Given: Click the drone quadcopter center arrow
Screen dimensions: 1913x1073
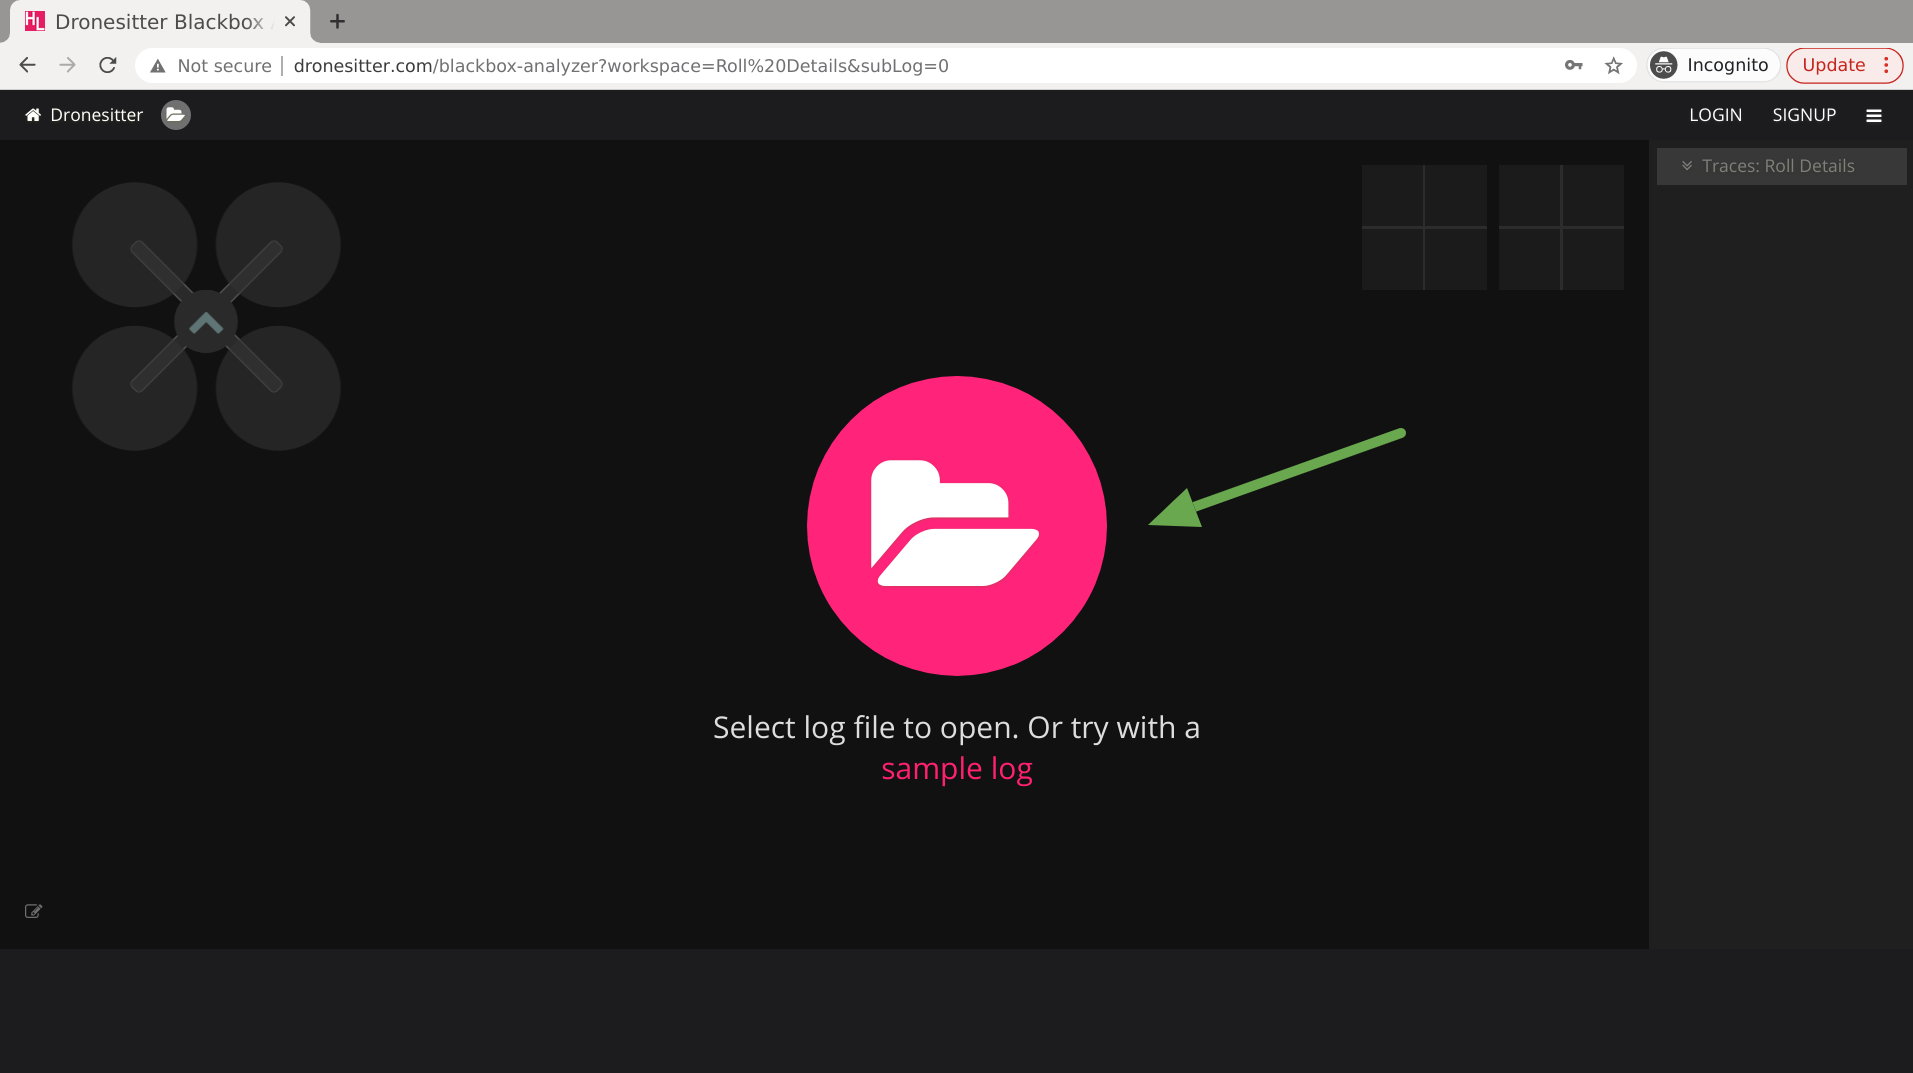Looking at the screenshot, I should point(206,322).
